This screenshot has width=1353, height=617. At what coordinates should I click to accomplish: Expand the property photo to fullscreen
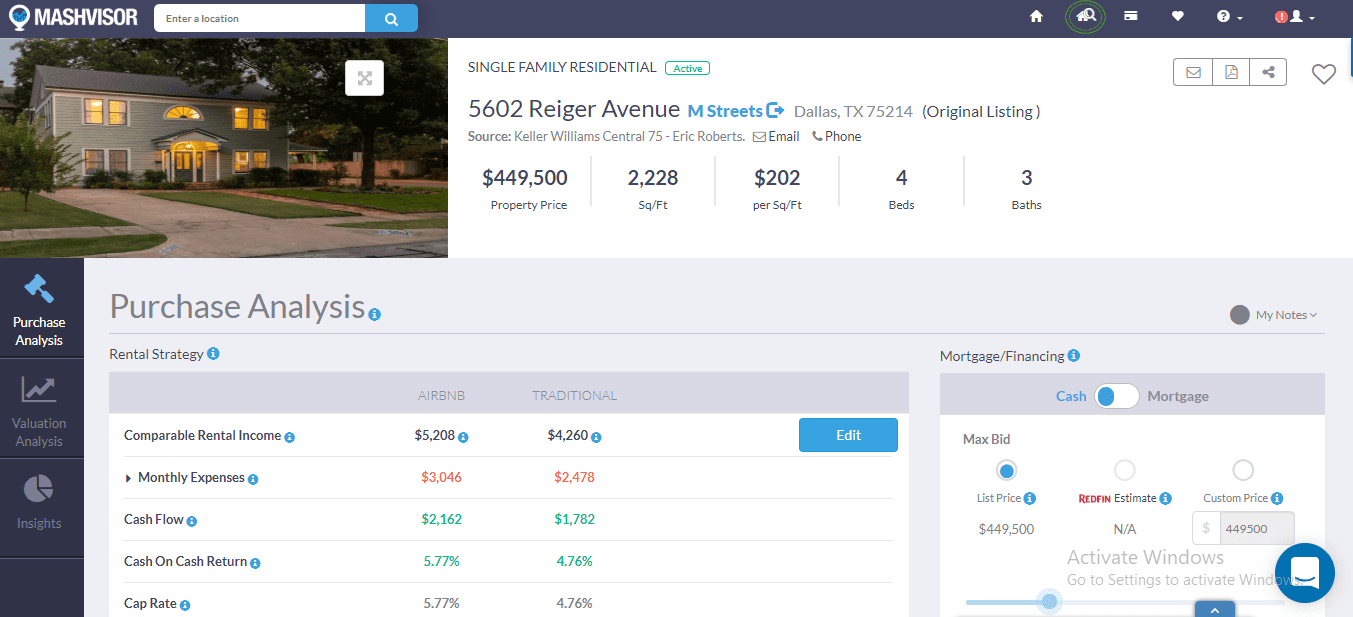point(365,78)
